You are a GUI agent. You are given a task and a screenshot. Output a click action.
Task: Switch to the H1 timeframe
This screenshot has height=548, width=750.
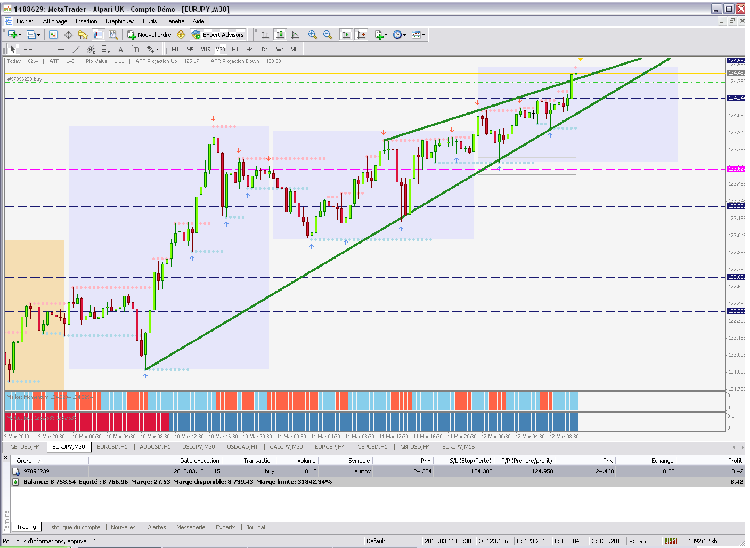click(234, 49)
